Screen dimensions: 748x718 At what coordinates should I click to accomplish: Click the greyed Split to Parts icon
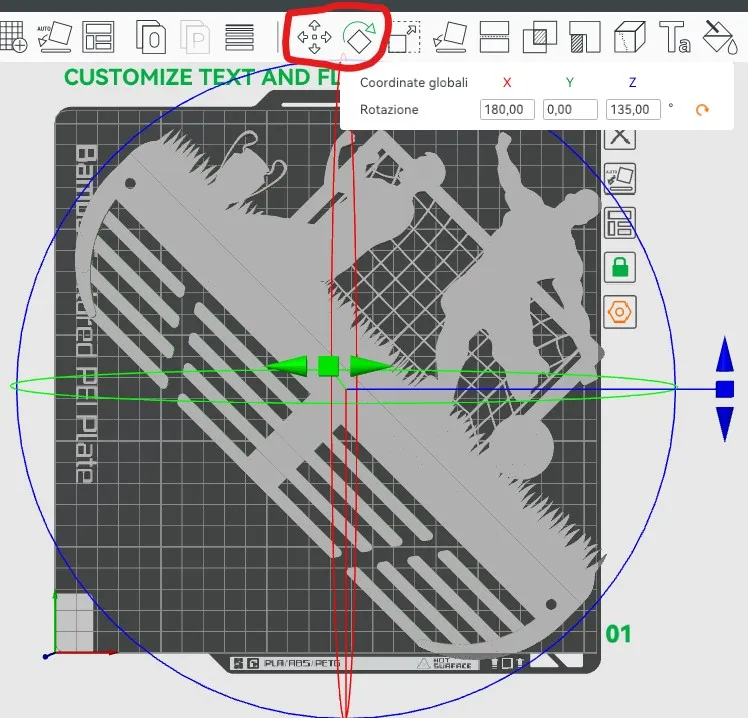pyautogui.click(x=195, y=36)
